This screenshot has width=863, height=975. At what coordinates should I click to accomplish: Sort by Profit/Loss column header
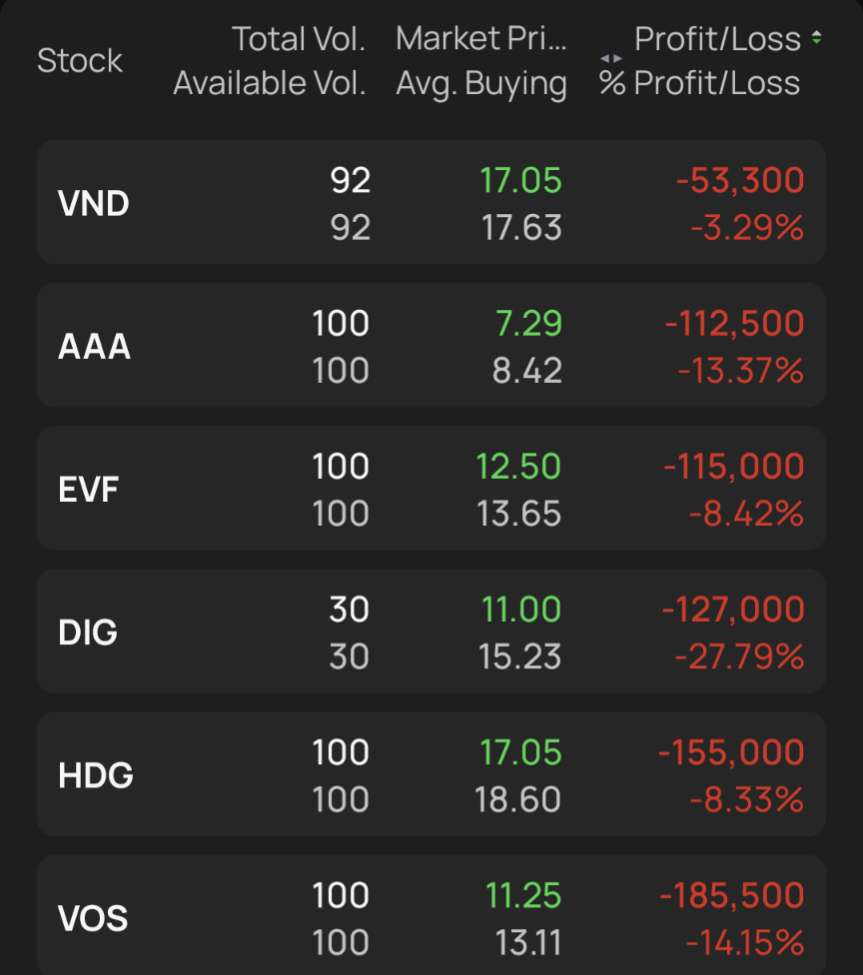click(718, 39)
